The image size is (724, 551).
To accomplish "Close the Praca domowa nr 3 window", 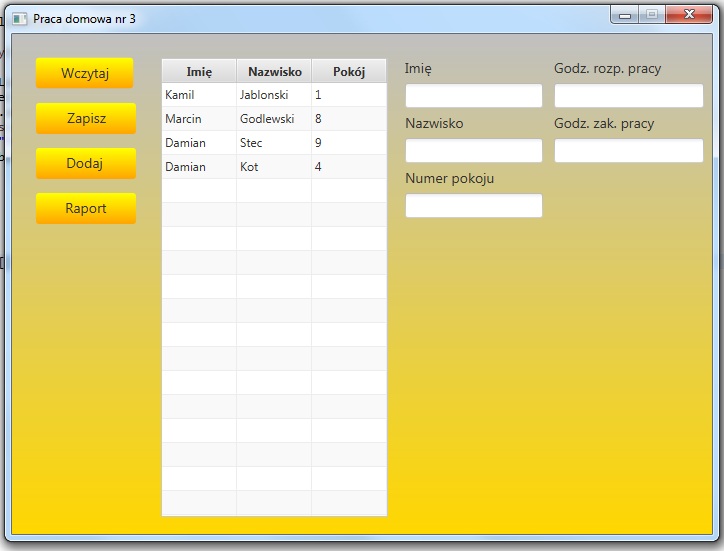I will coord(688,15).
